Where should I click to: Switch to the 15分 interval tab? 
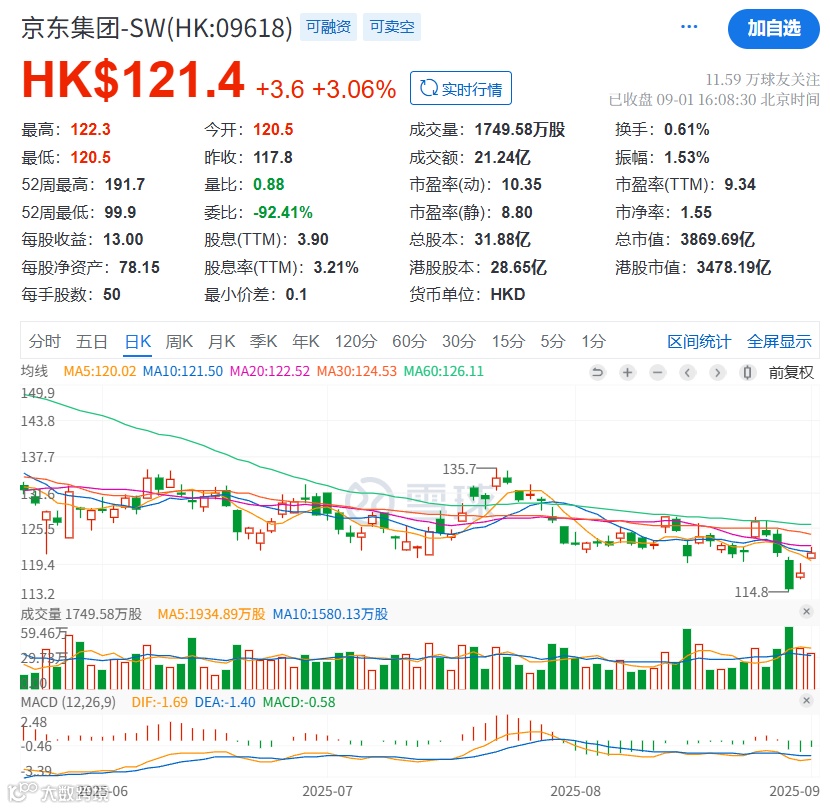pos(508,341)
